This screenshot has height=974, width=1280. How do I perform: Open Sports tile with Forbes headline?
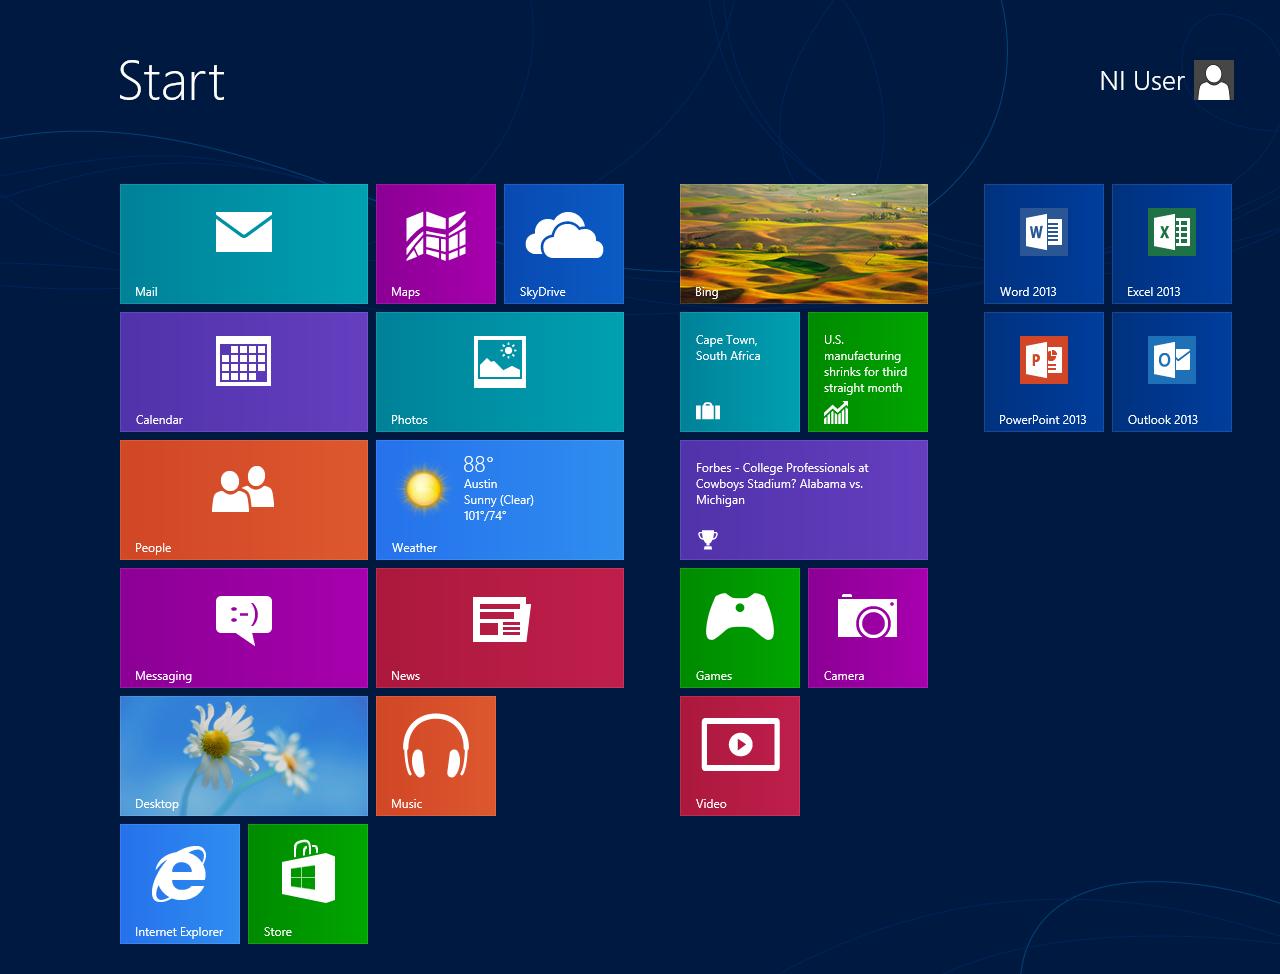[804, 500]
